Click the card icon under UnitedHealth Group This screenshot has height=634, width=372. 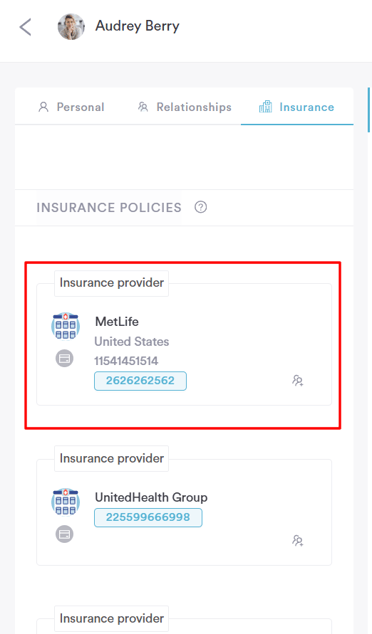coord(64,534)
